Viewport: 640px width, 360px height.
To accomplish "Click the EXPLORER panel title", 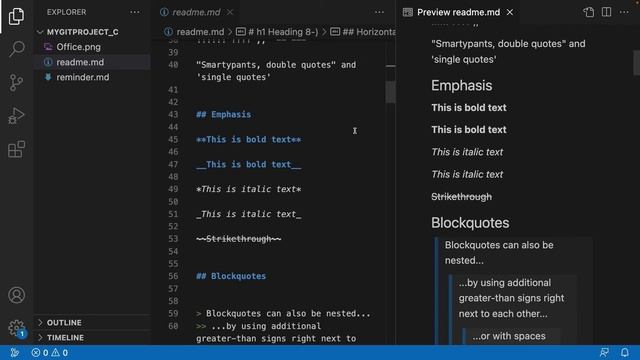I will pyautogui.click(x=67, y=12).
